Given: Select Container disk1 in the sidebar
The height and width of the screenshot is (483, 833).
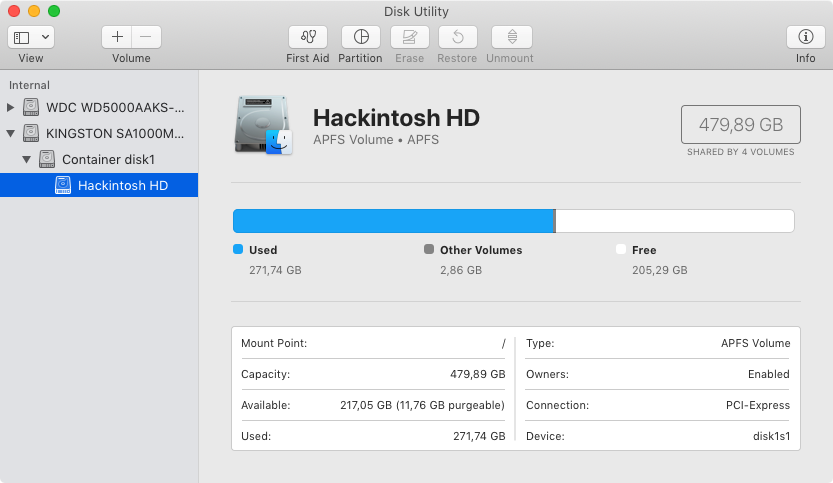Looking at the screenshot, I should [x=108, y=159].
